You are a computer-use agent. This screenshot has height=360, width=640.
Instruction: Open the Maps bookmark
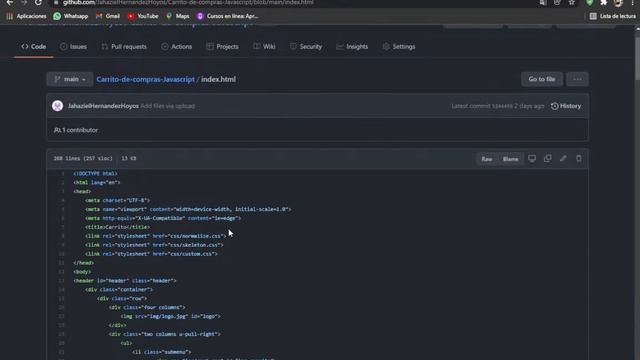(x=178, y=16)
